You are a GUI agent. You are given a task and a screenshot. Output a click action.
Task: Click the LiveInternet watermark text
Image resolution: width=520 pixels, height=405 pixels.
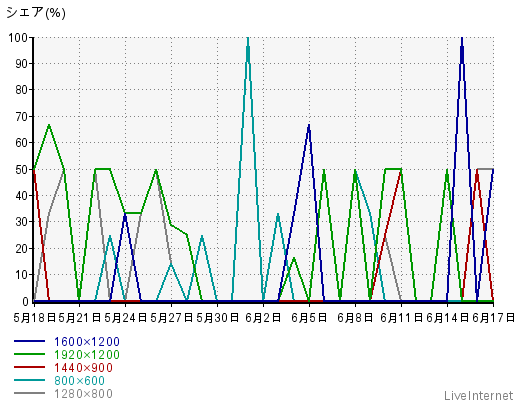point(479,396)
